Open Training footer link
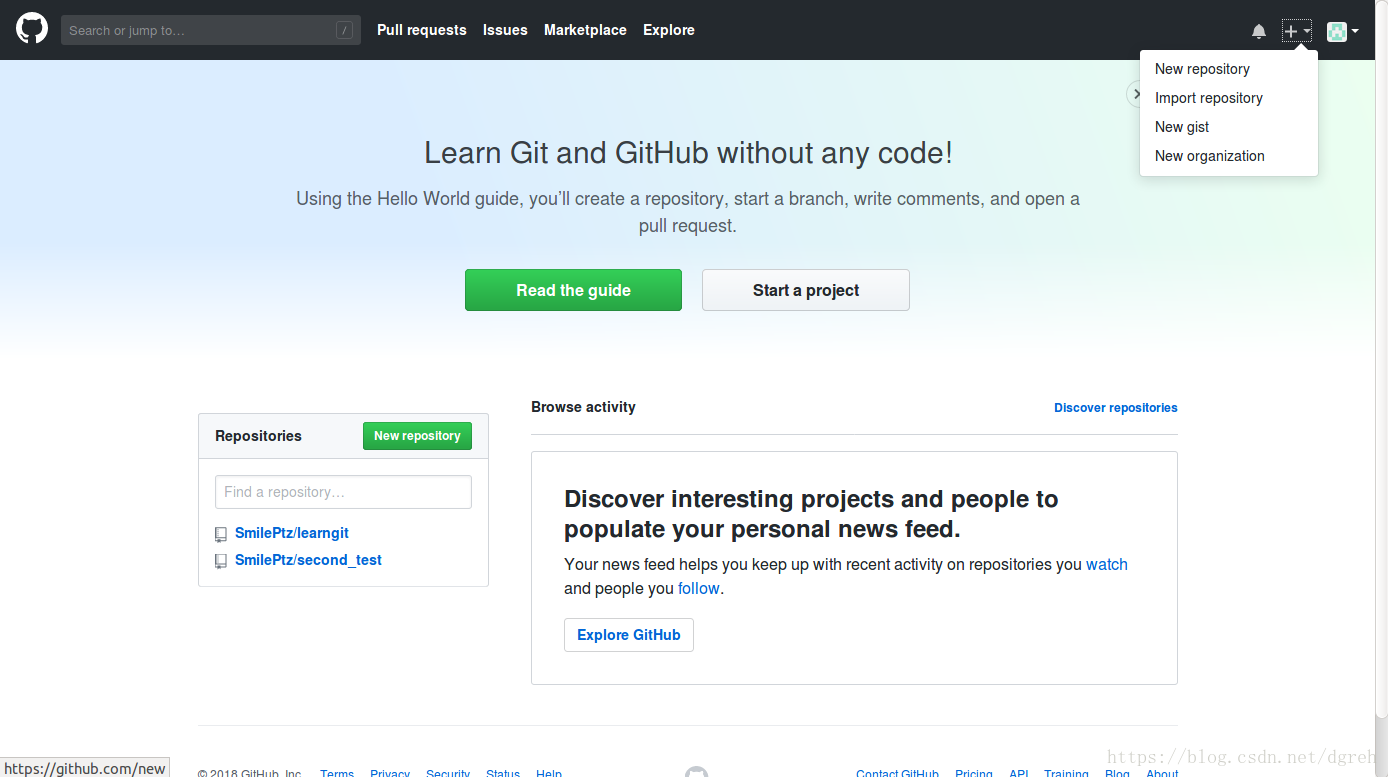The image size is (1388, 777). (1066, 773)
